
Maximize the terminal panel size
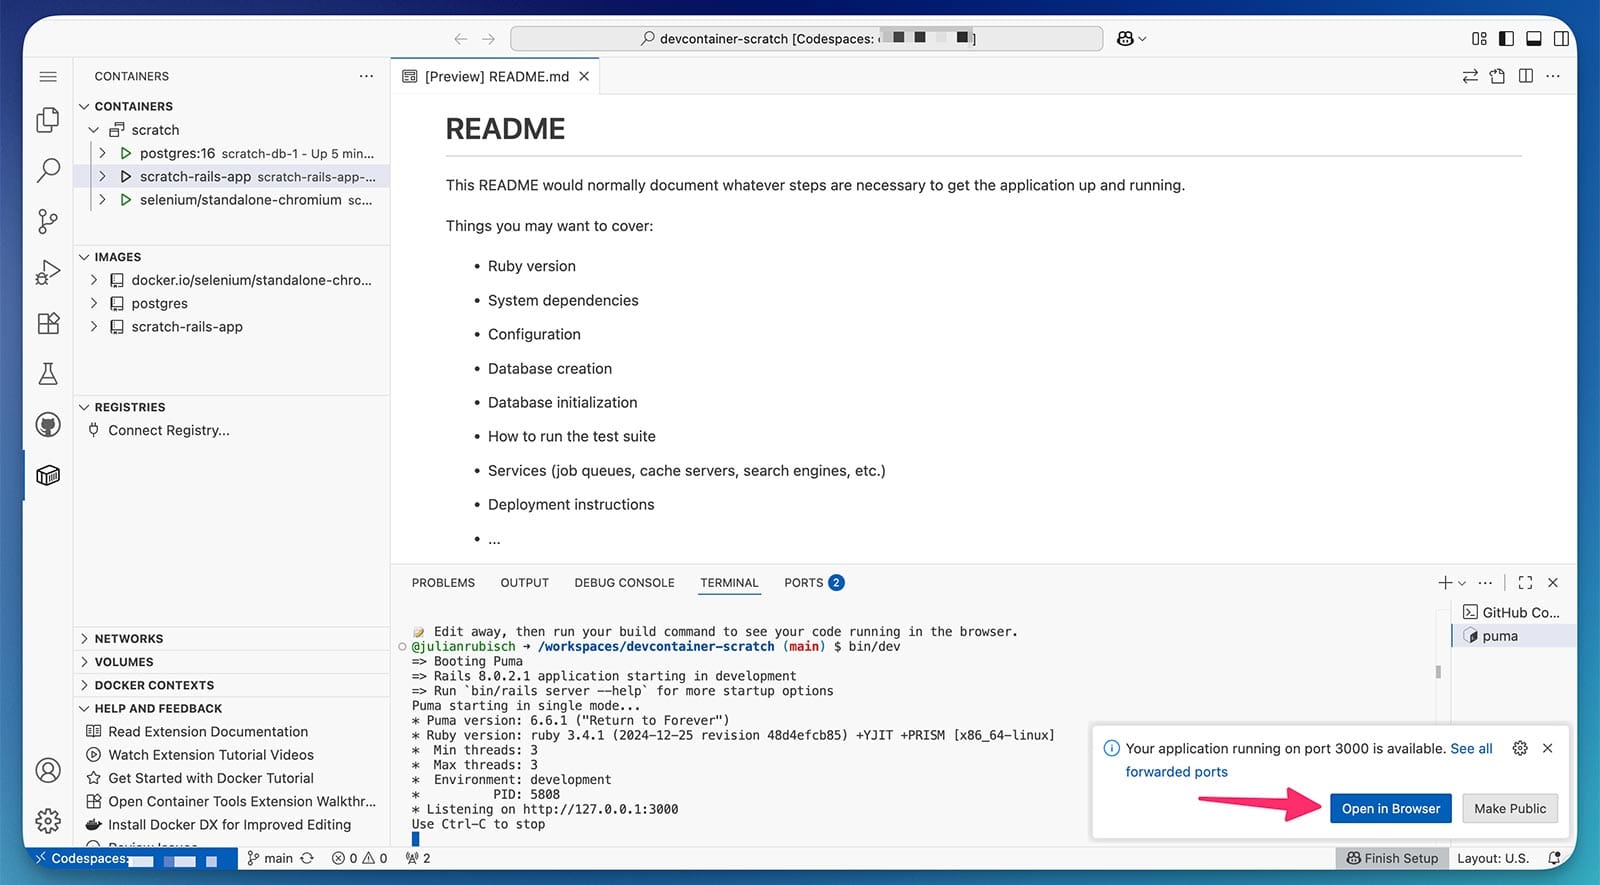tap(1525, 583)
